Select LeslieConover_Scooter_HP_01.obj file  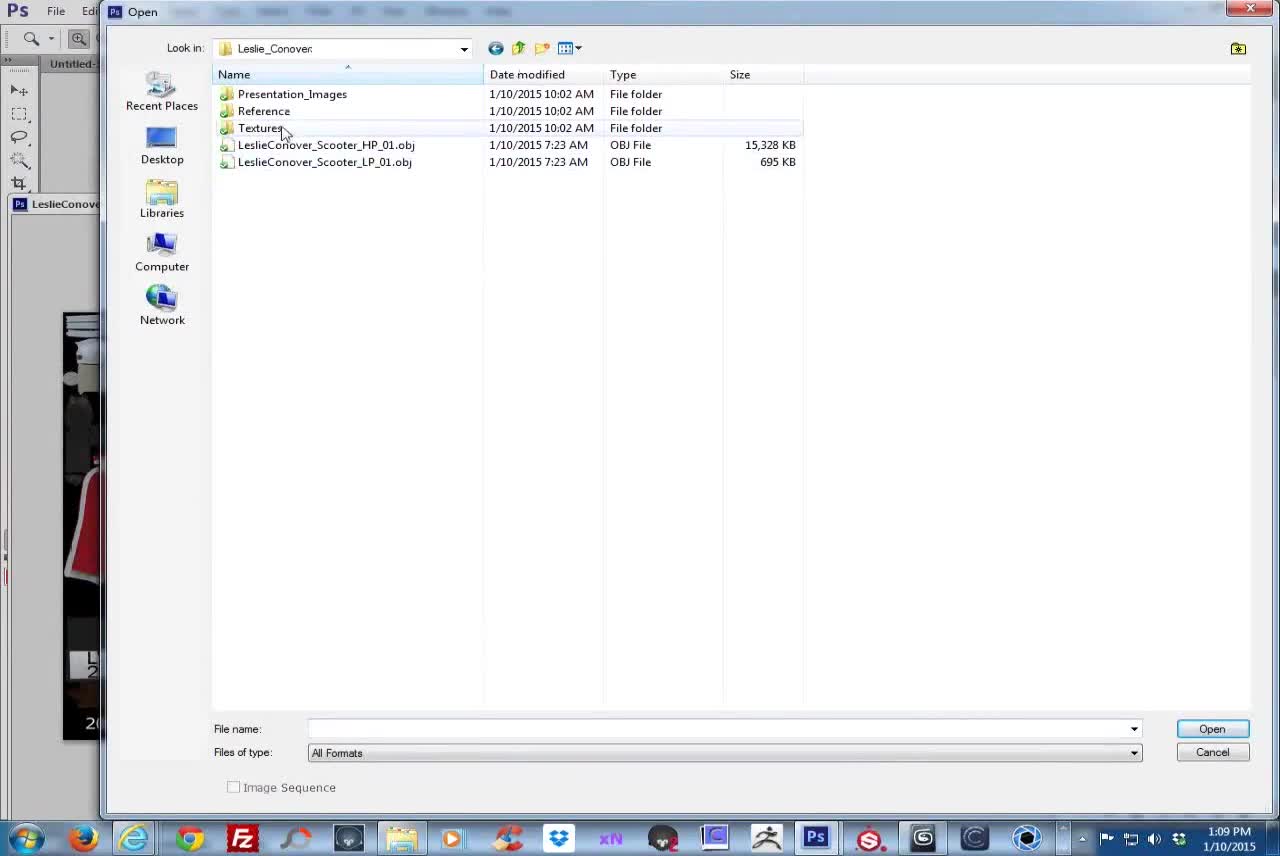[x=325, y=145]
